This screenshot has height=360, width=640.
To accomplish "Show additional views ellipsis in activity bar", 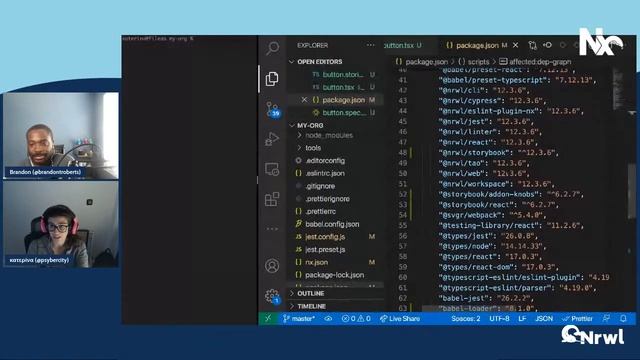I will pos(272,229).
